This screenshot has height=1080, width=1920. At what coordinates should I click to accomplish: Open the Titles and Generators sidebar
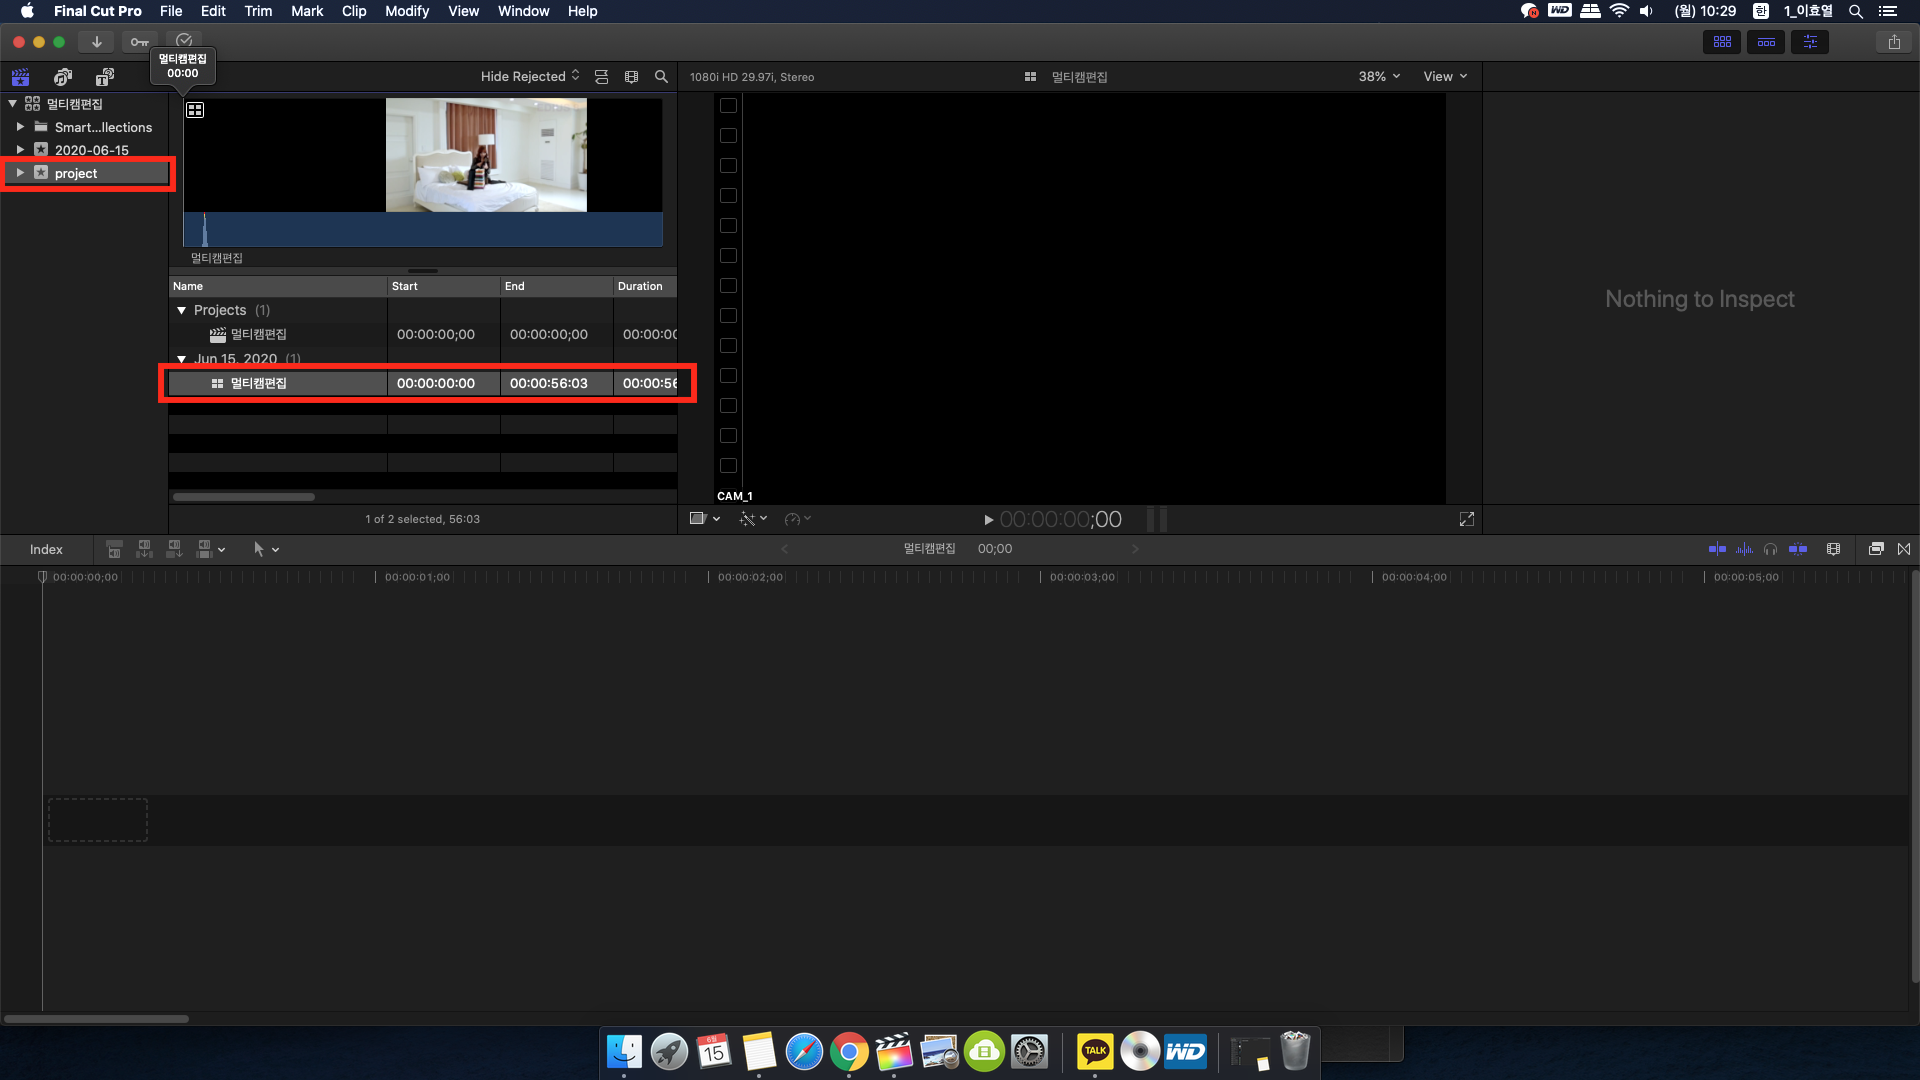point(104,77)
